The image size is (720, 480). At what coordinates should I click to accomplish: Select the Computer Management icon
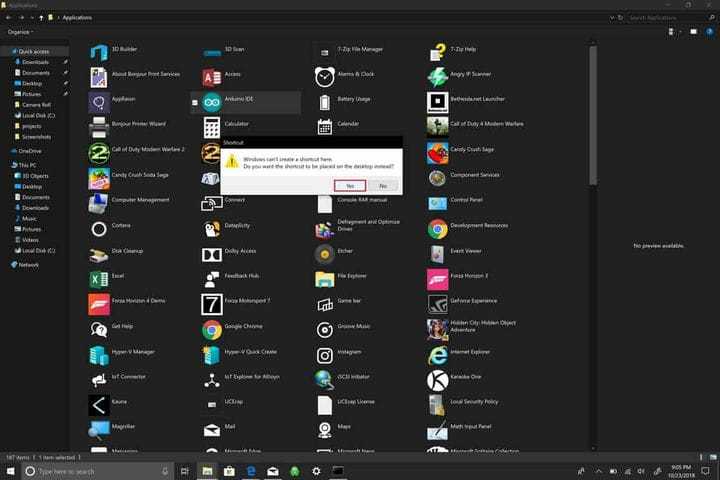(x=99, y=203)
